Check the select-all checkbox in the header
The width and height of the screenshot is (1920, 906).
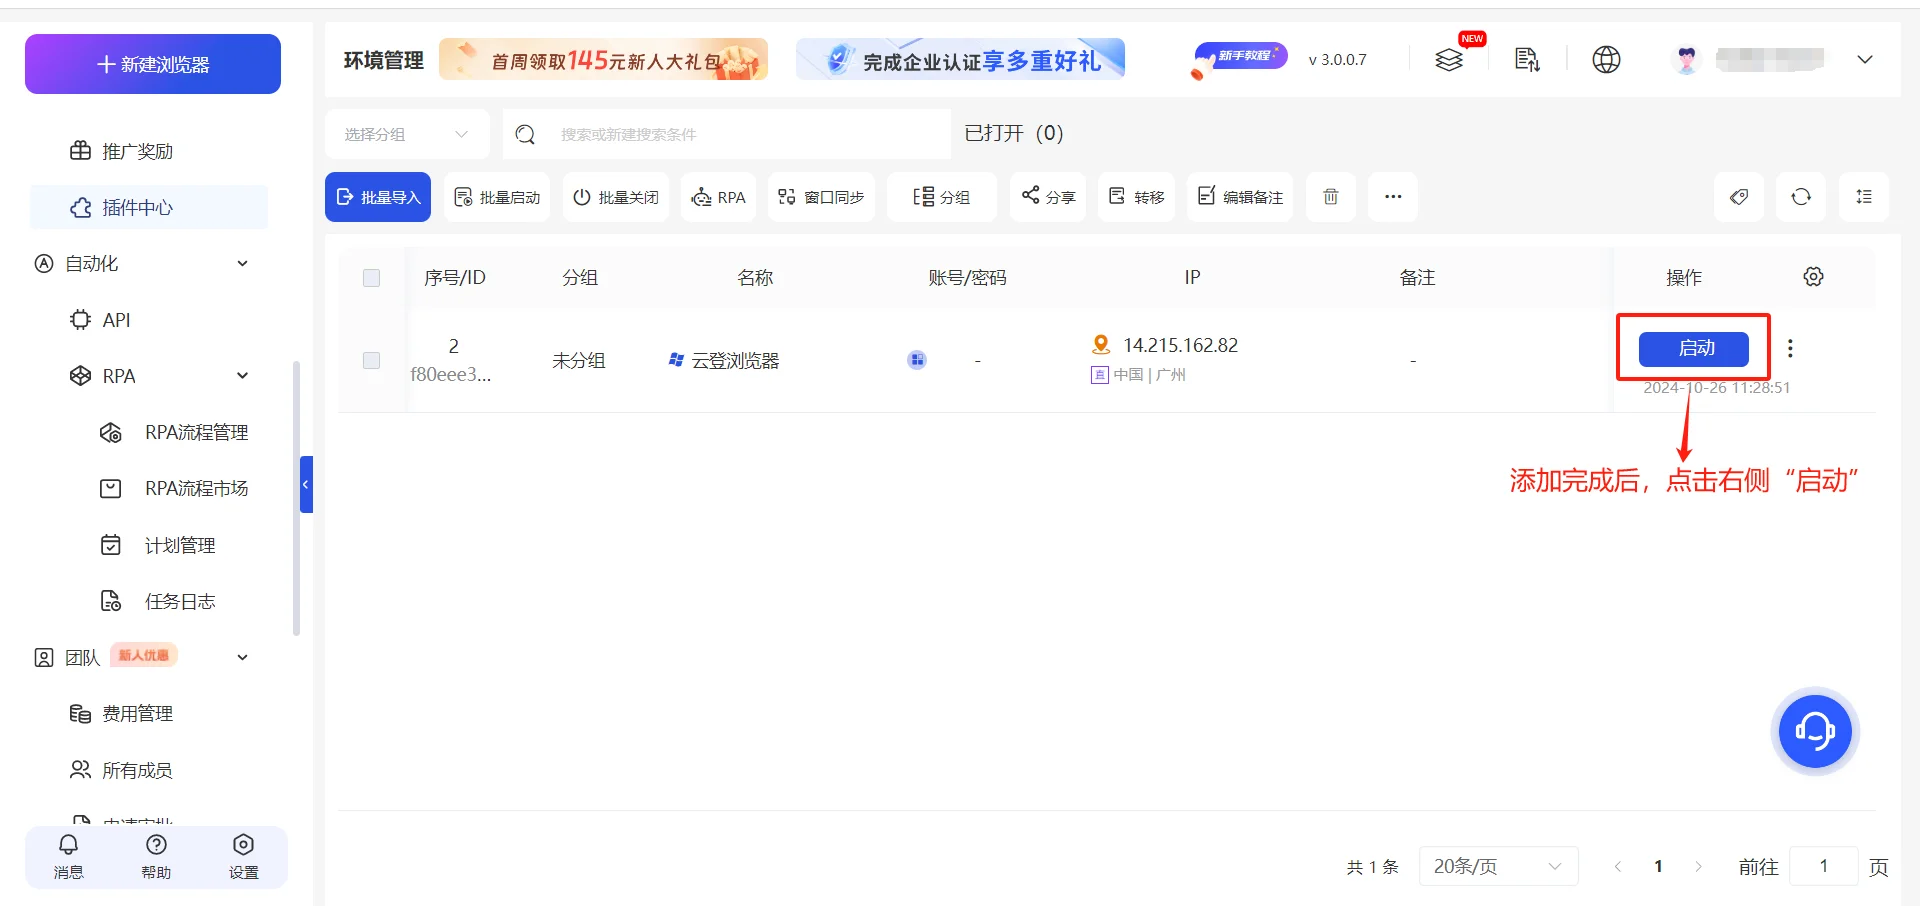[x=371, y=278]
